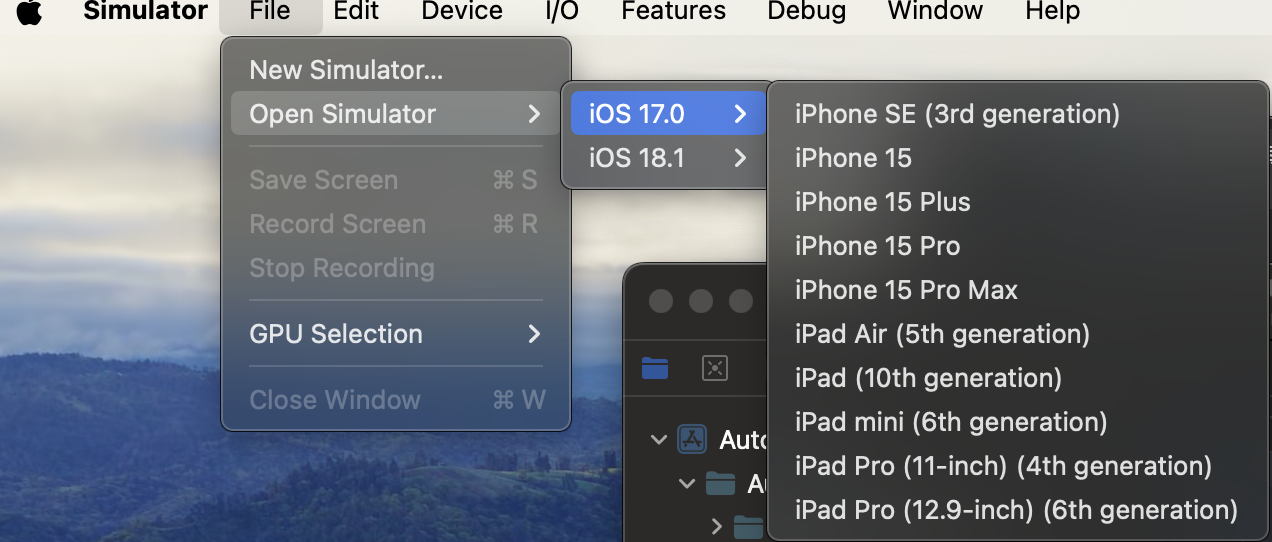Image resolution: width=1272 pixels, height=542 pixels.
Task: Choose New Simulator… from File menu
Action: (395, 70)
